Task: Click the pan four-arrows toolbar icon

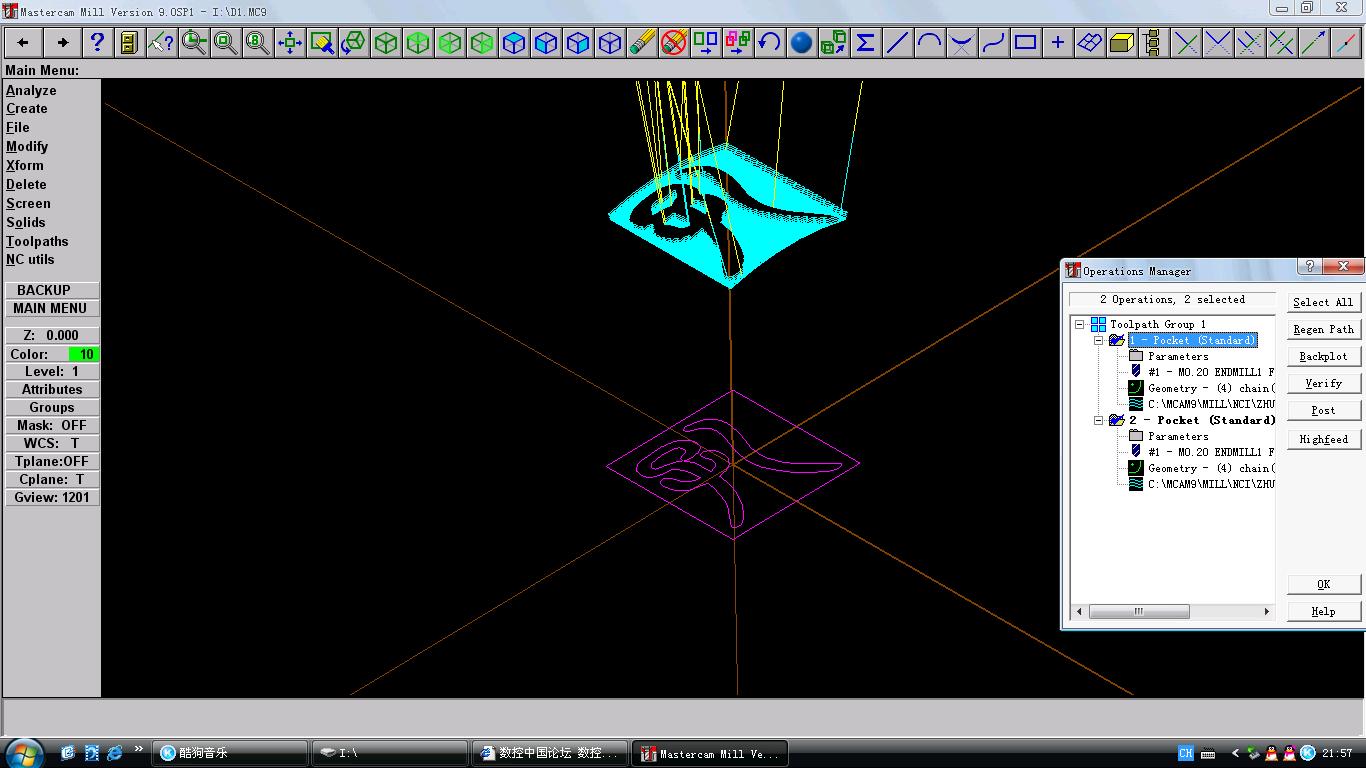Action: [x=290, y=42]
